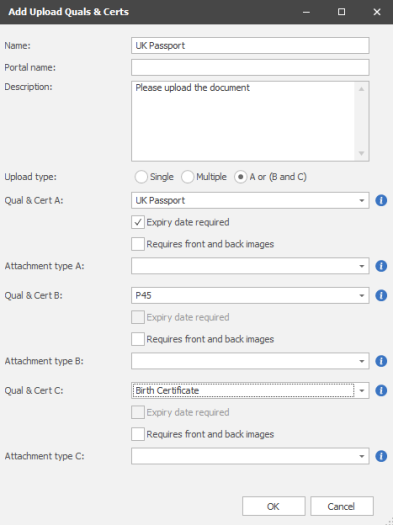Click into the Name field
Screen dimensions: 393x525
click(x=250, y=46)
